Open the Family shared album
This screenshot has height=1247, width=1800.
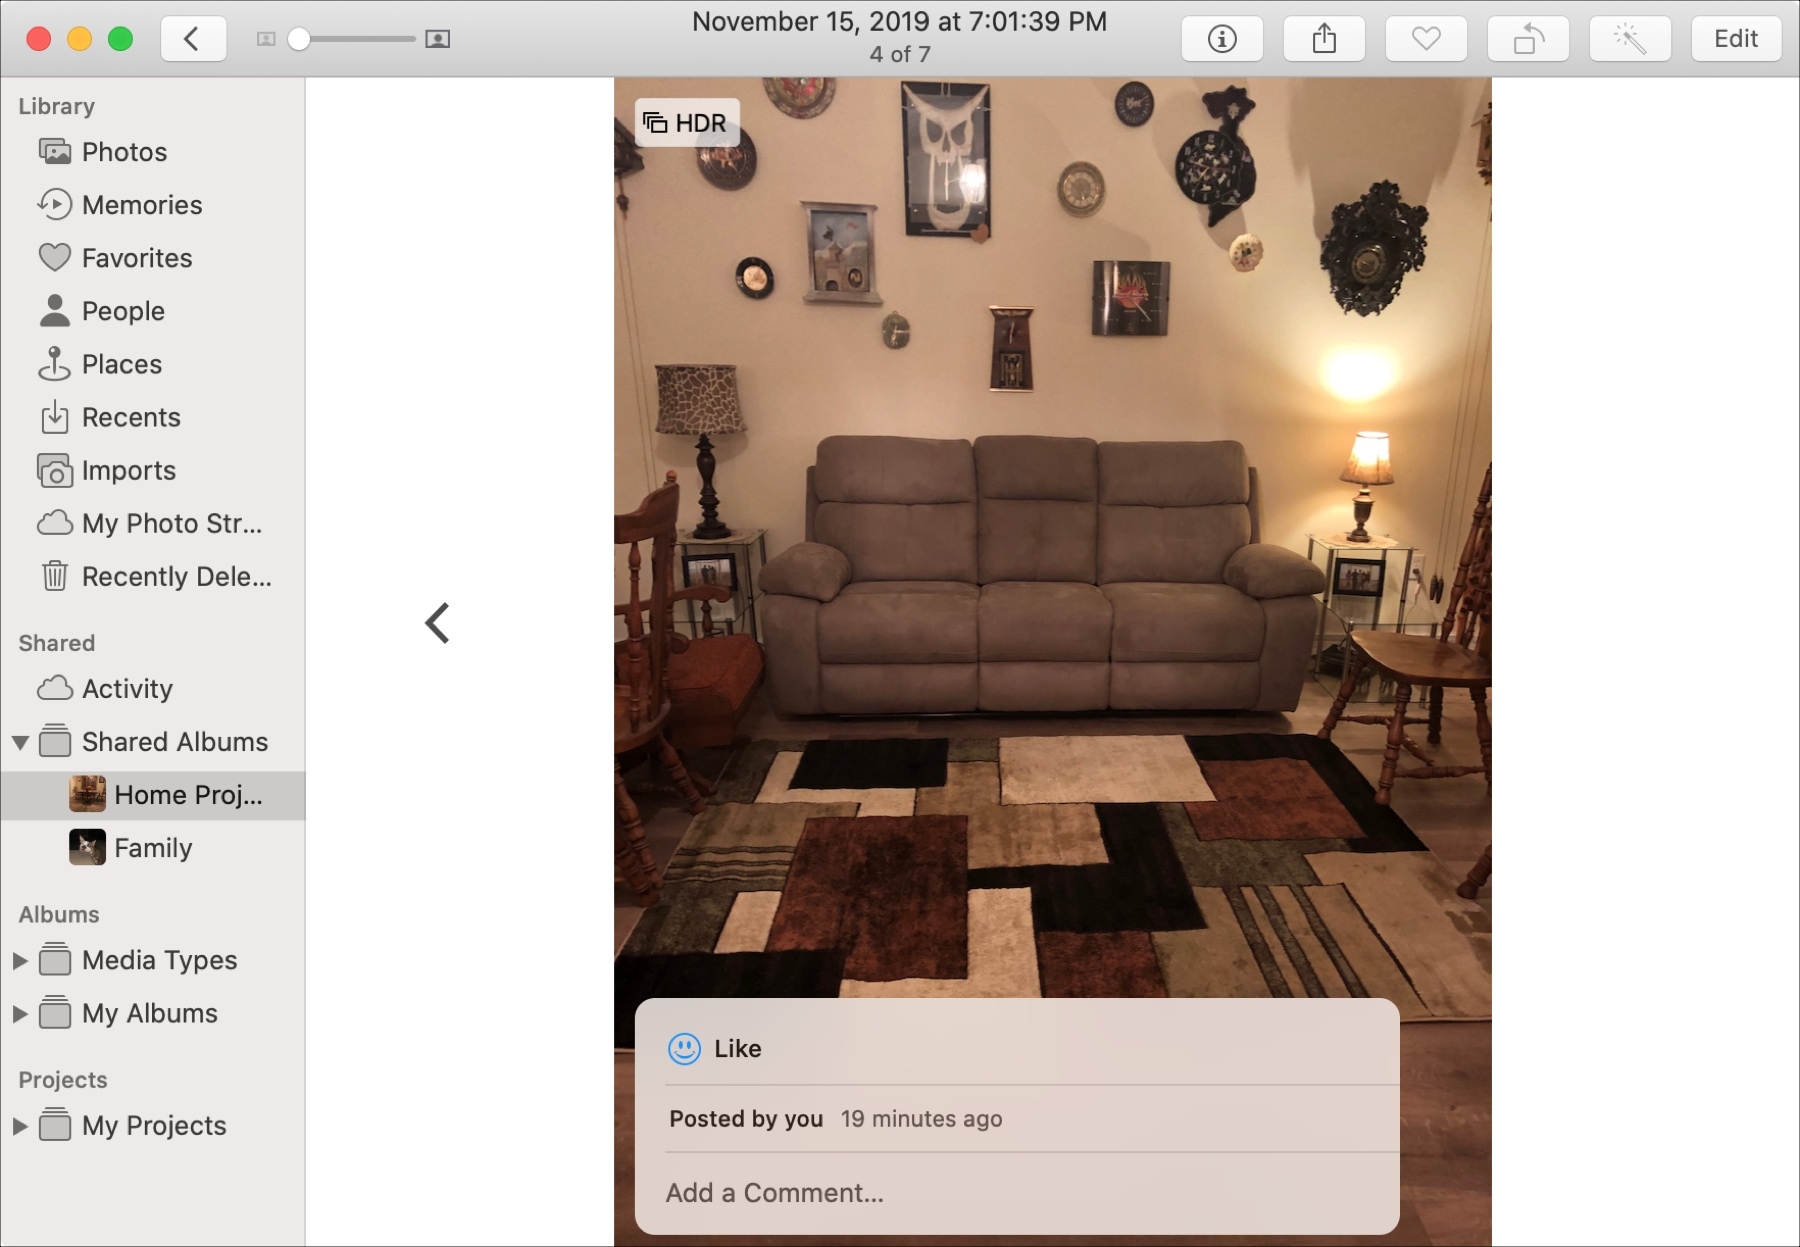(153, 848)
